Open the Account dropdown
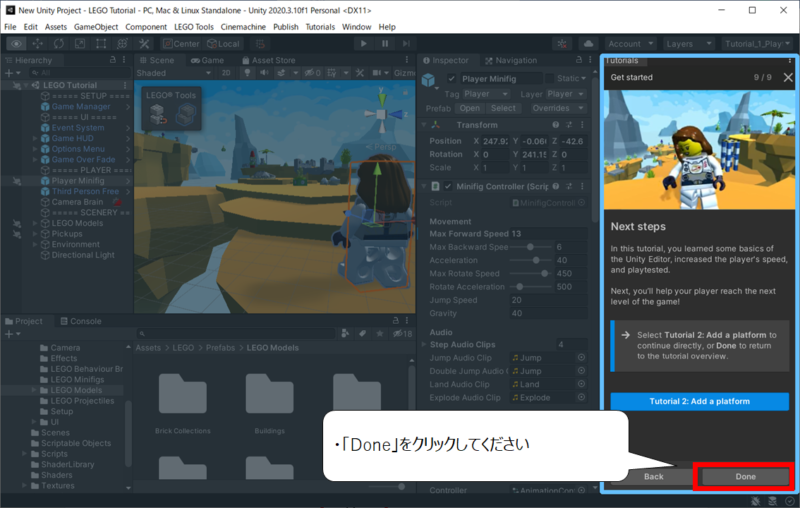Viewport: 800px width, 508px height. pos(630,44)
